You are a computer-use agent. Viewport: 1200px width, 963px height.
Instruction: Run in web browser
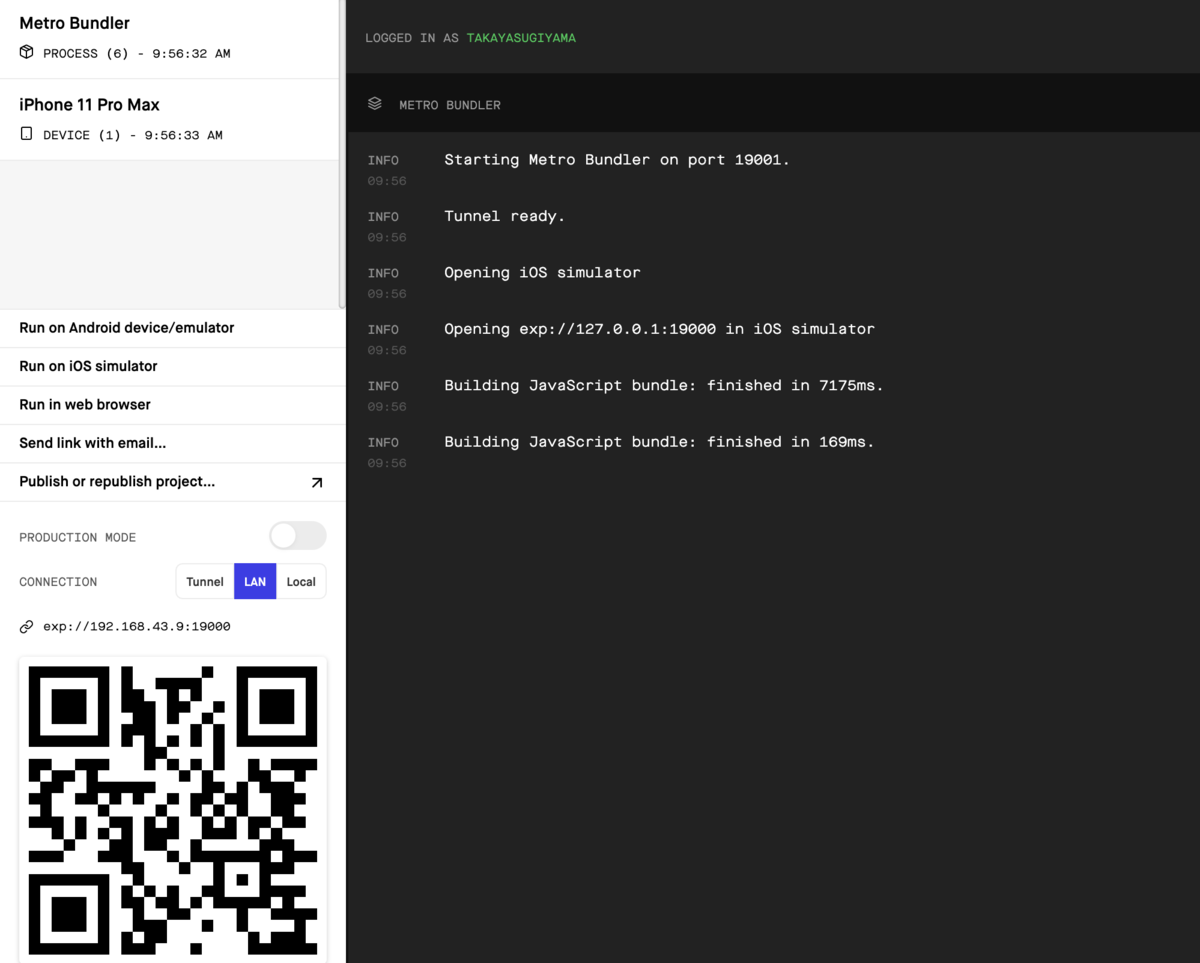(172, 405)
